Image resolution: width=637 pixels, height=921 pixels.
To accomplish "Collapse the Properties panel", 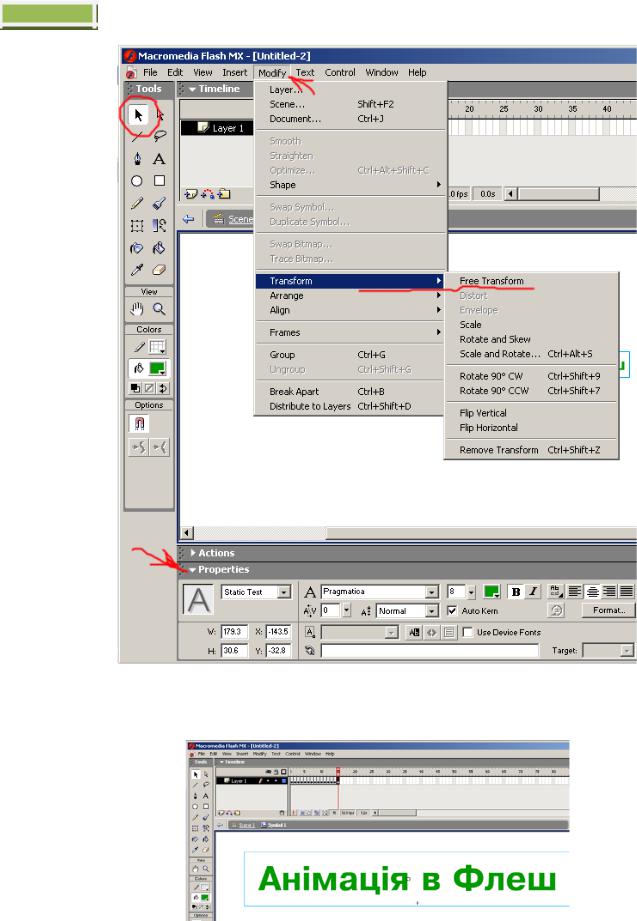I will (x=192, y=570).
